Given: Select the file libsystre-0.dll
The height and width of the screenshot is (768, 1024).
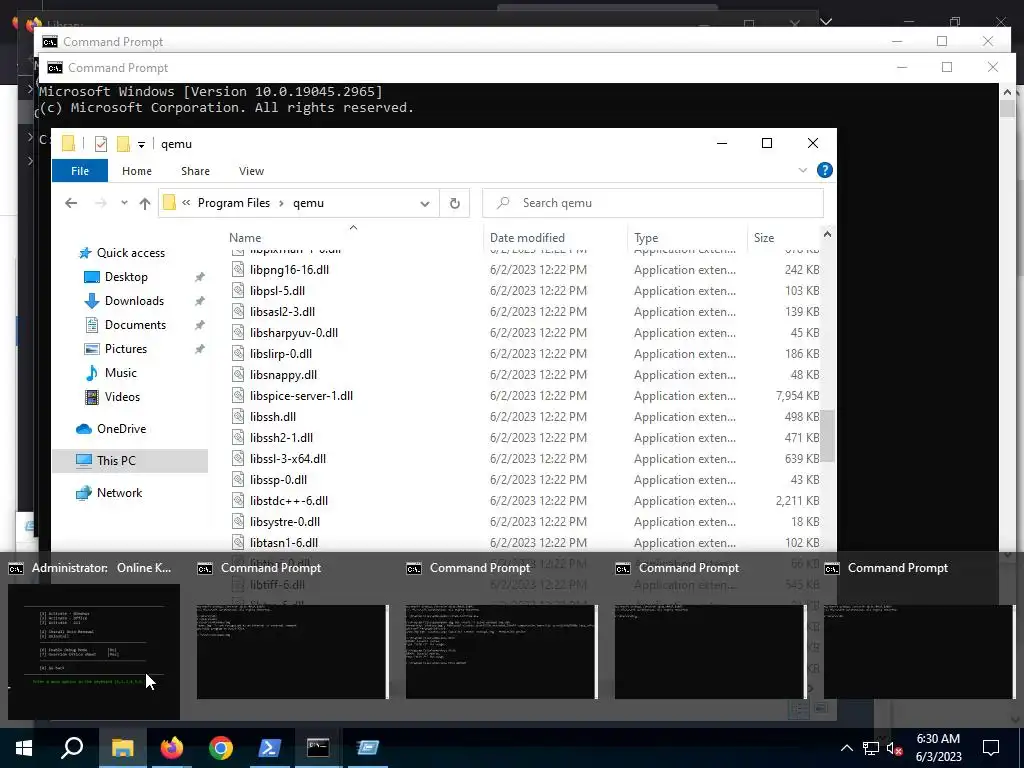Looking at the screenshot, I should (285, 522).
